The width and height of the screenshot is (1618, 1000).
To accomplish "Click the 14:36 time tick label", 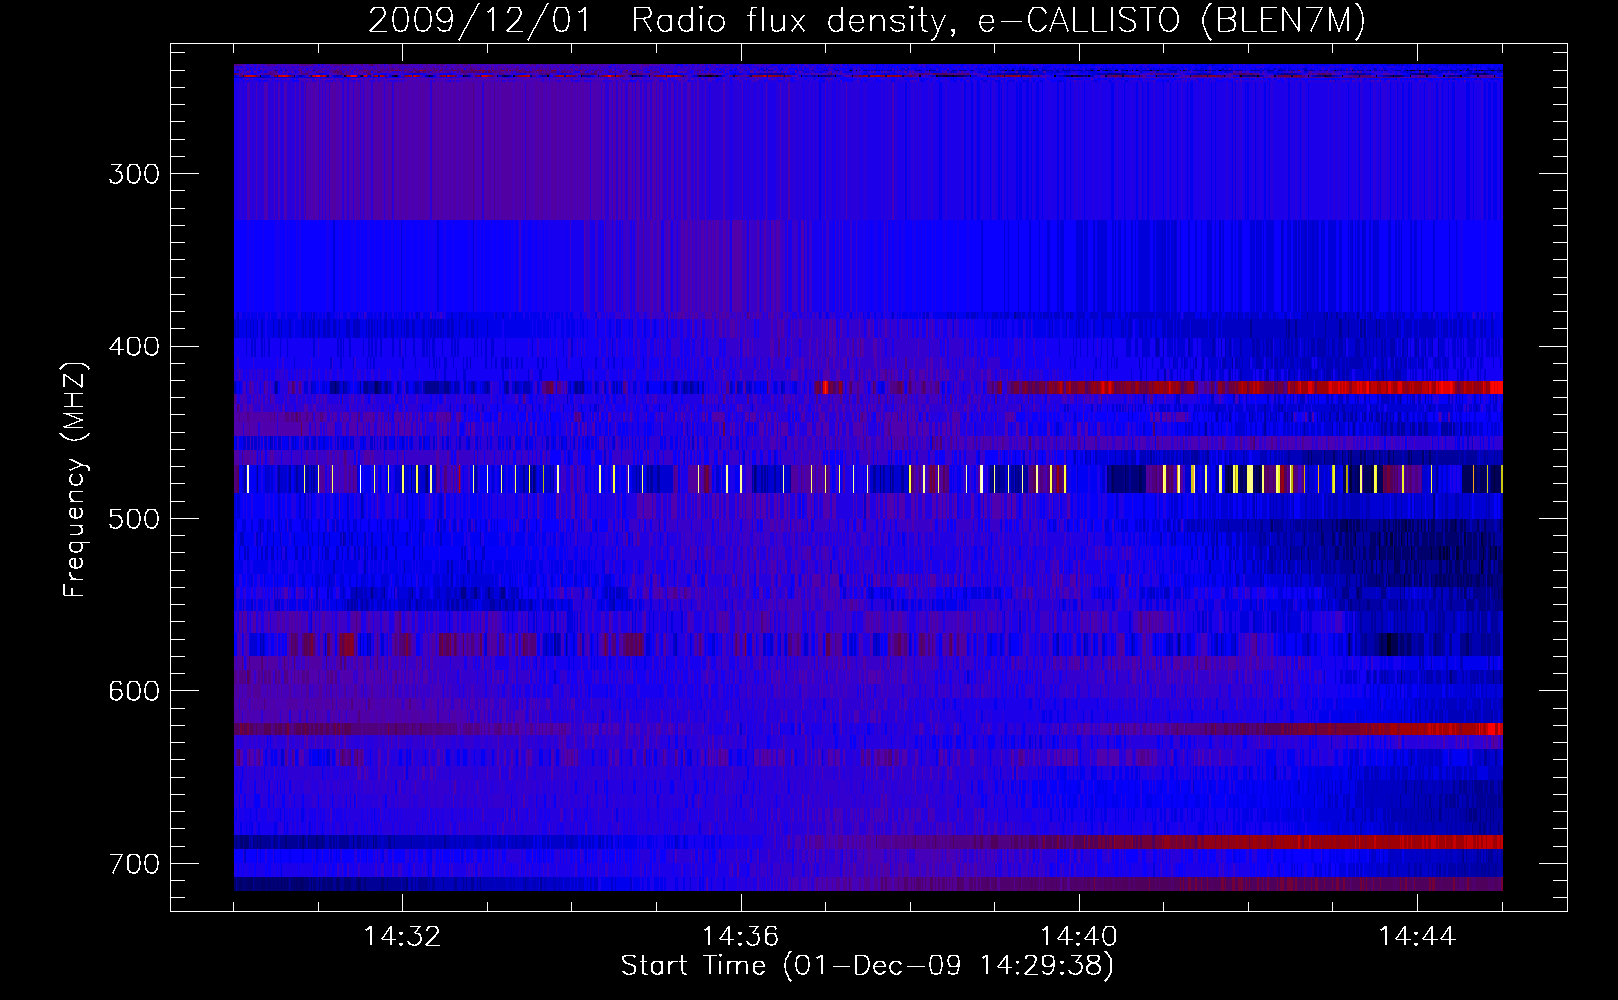I will pos(740,937).
